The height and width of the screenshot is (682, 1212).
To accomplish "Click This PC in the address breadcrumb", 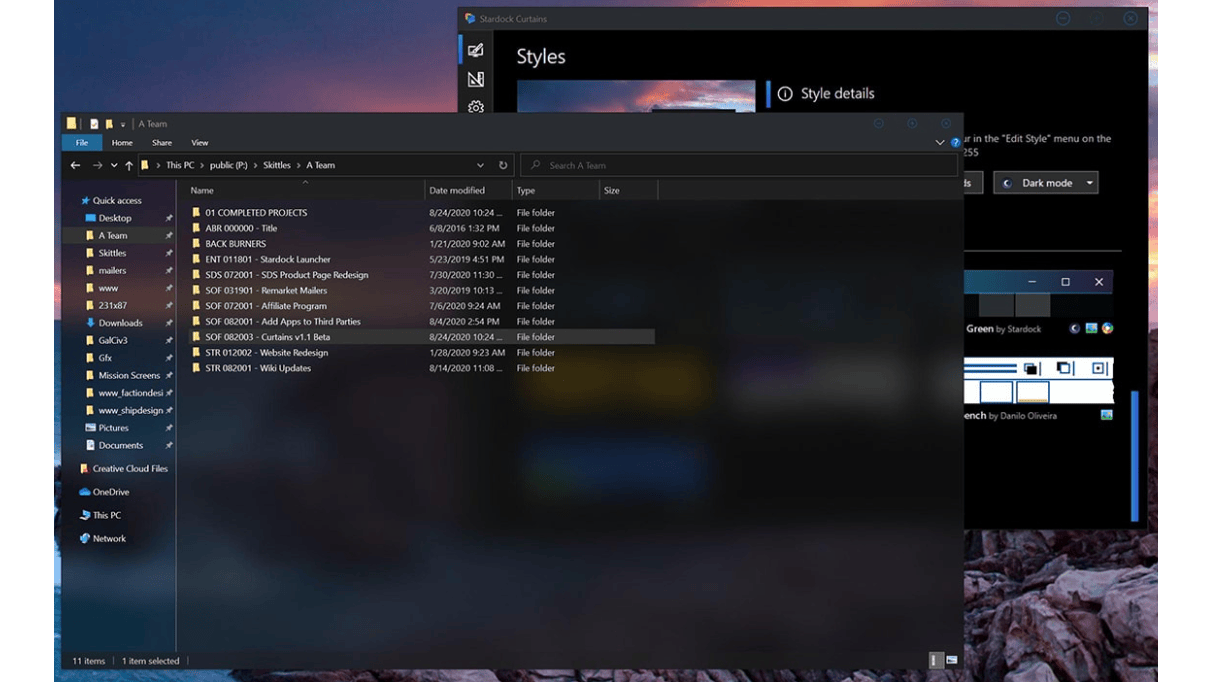I will (180, 165).
